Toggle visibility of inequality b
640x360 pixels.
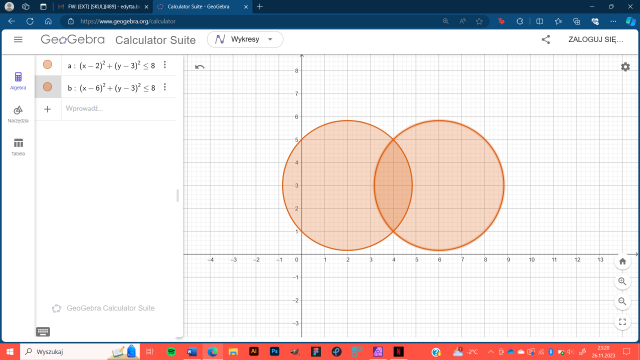(x=47, y=87)
